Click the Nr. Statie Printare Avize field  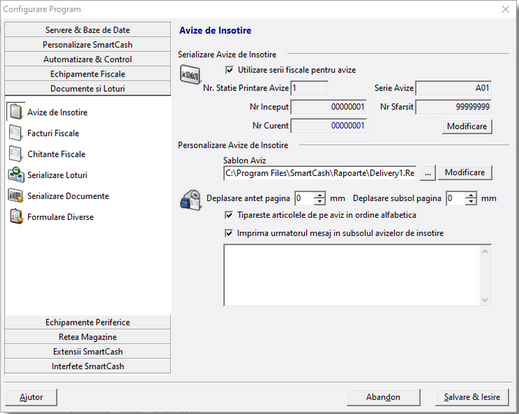pos(309,88)
